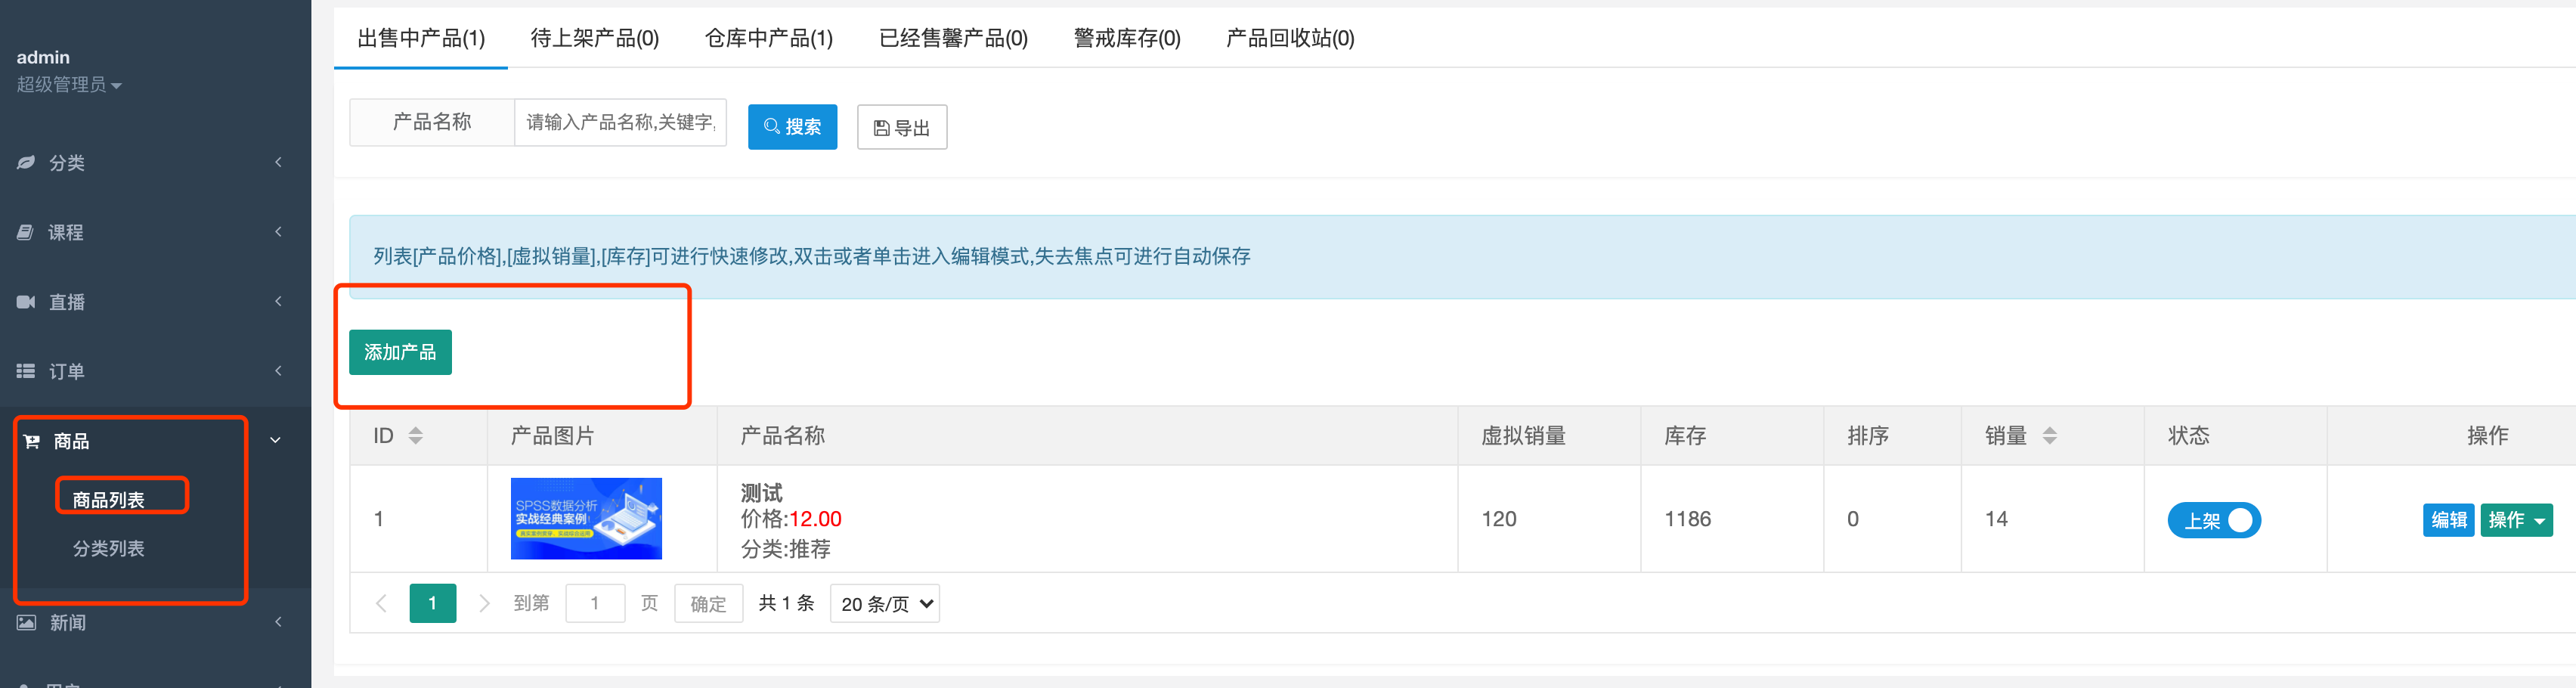Click the book icon beside 课程
This screenshot has width=2576, height=688.
26,232
